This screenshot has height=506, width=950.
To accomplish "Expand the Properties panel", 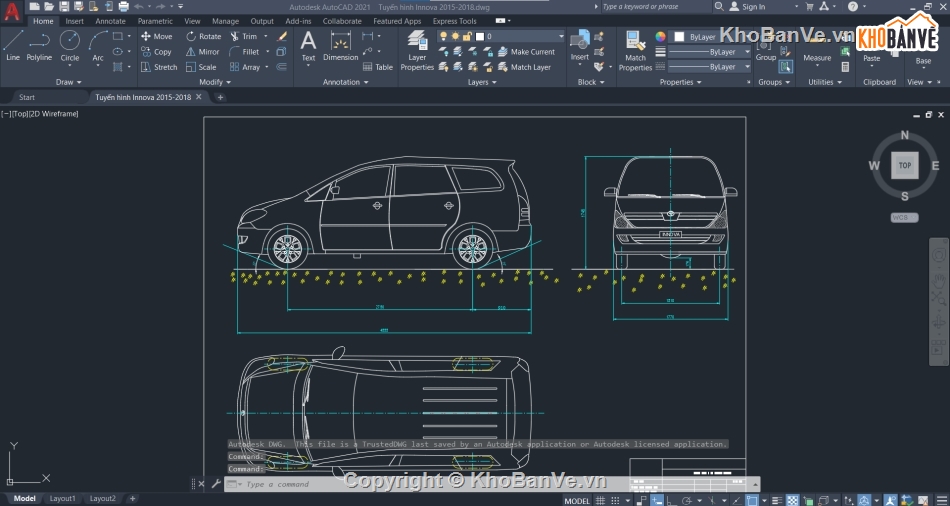I will point(680,82).
